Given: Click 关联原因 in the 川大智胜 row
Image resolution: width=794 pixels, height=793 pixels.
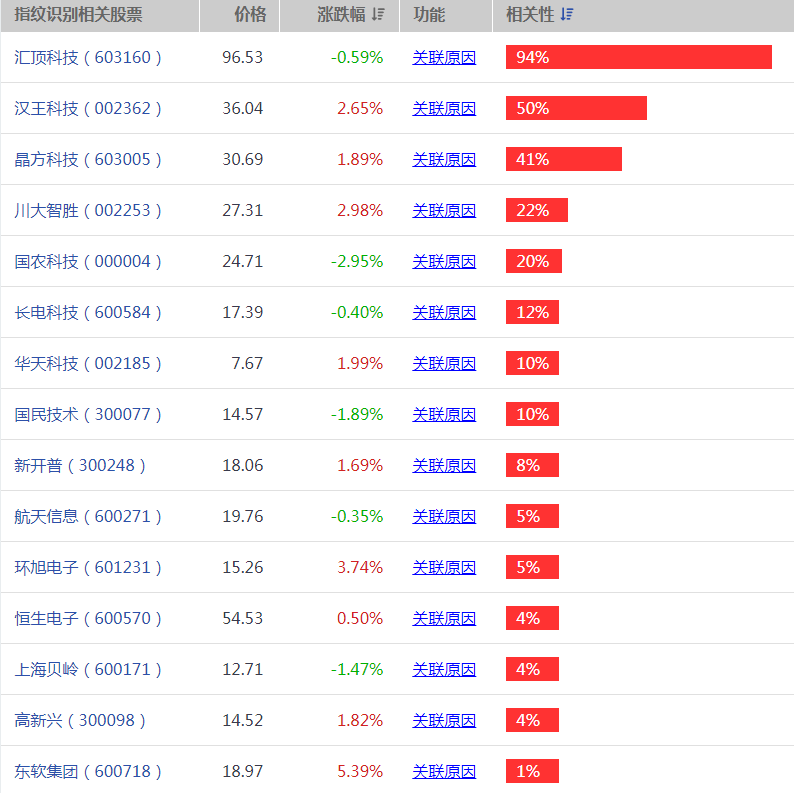Looking at the screenshot, I should click(444, 211).
